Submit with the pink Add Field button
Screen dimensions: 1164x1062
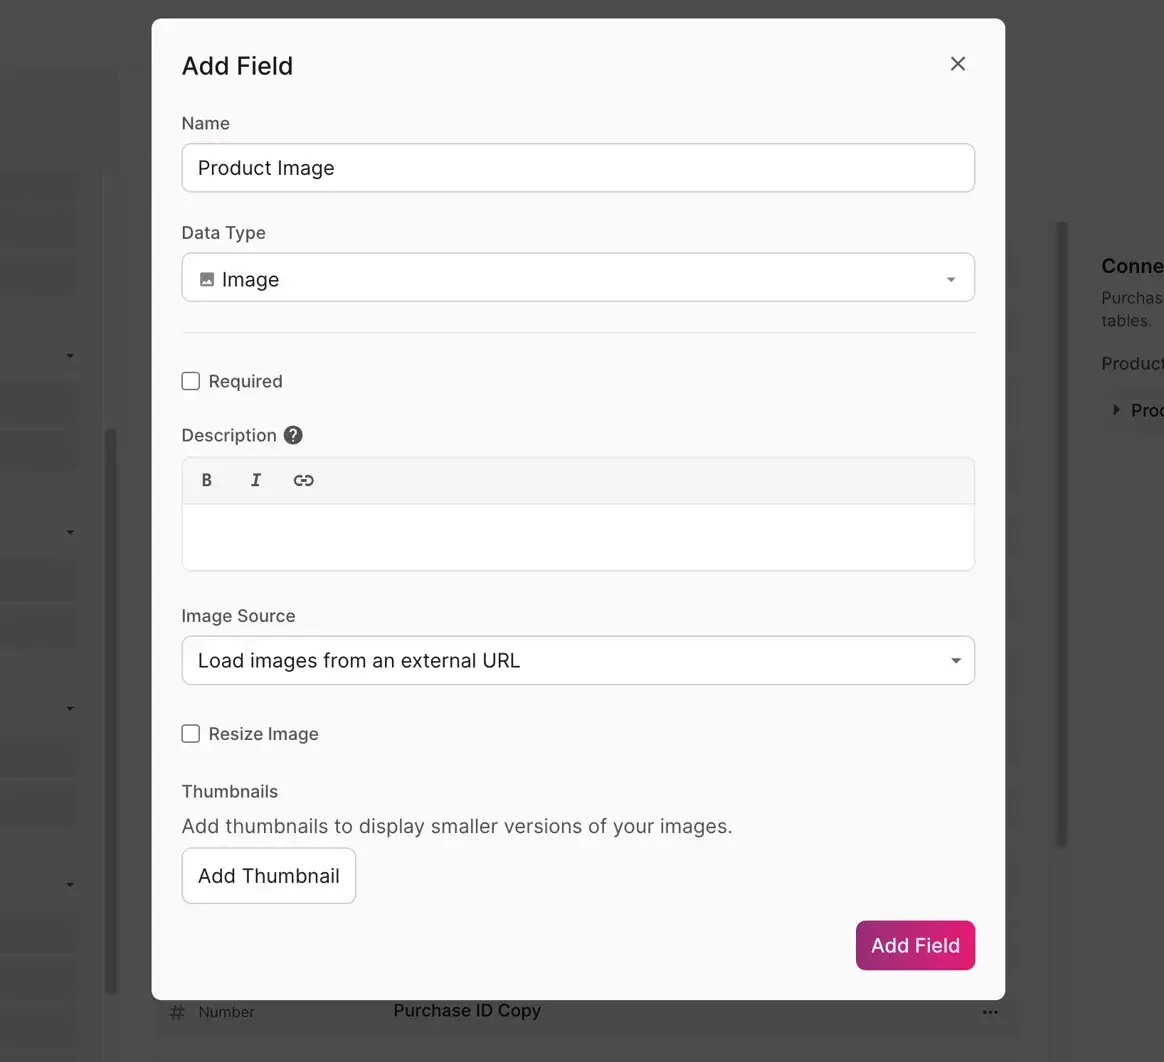pyautogui.click(x=915, y=945)
